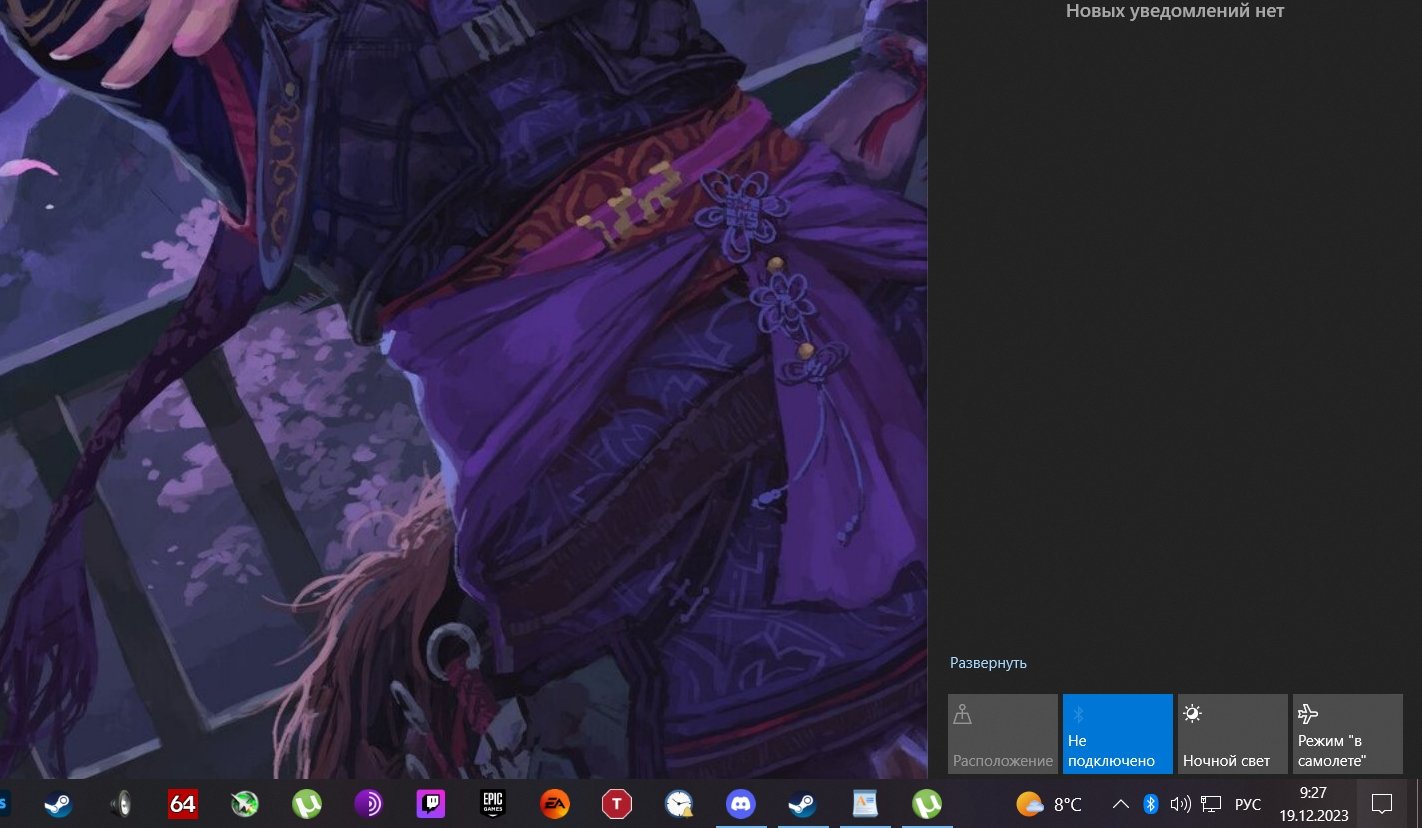
Task: Toggle the Bluetooth 'Не подключено' quick action tile
Action: point(1117,734)
